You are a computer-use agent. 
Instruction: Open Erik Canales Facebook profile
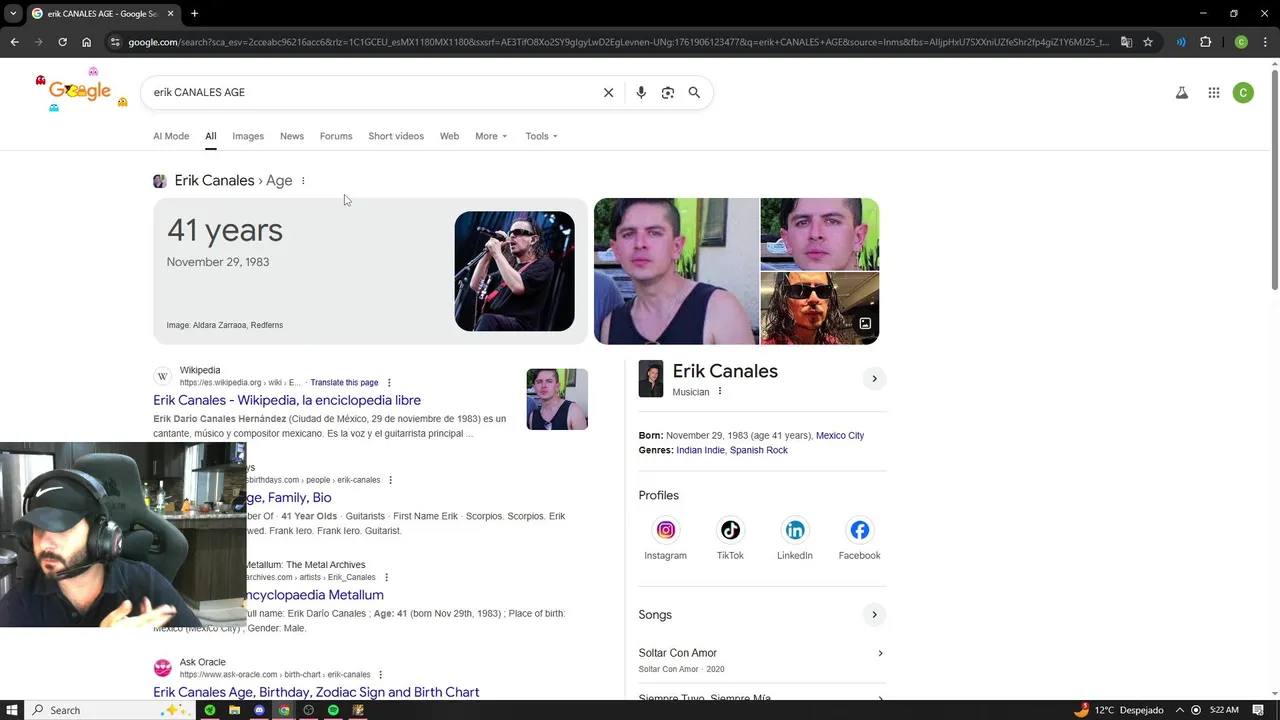pos(860,530)
